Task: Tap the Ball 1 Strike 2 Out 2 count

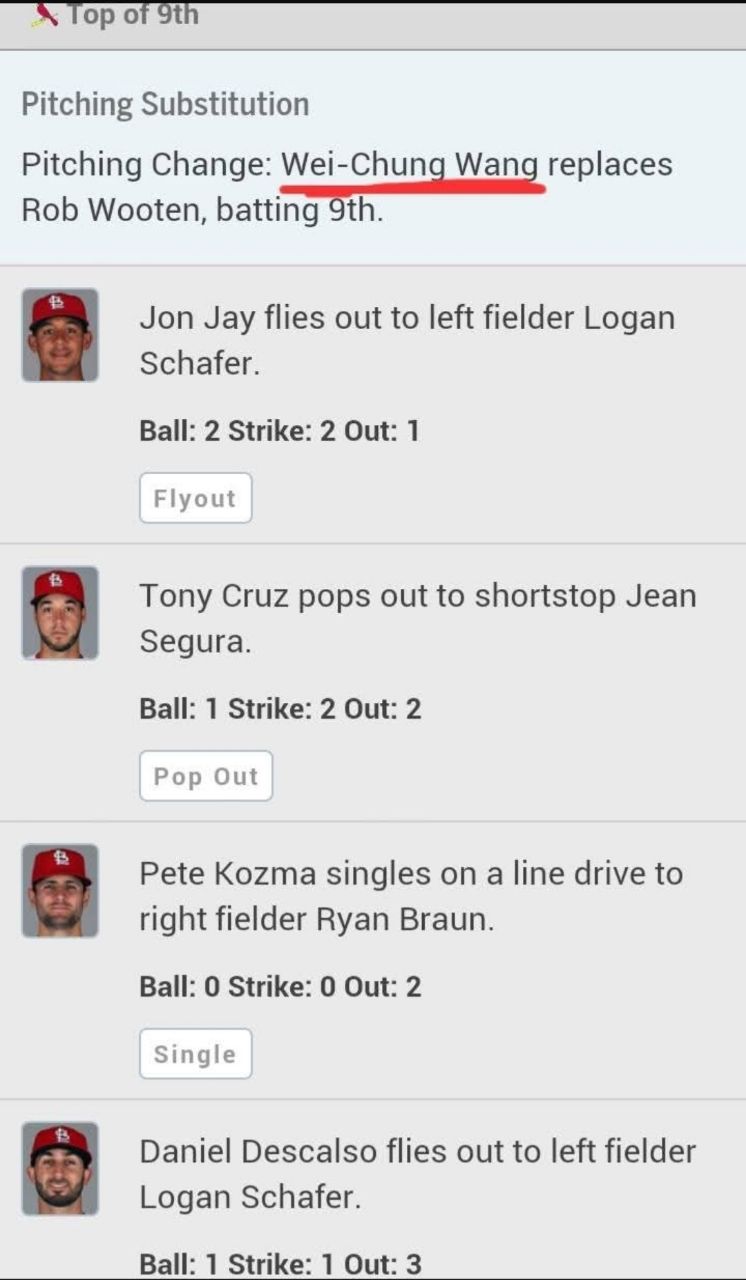Action: (280, 709)
